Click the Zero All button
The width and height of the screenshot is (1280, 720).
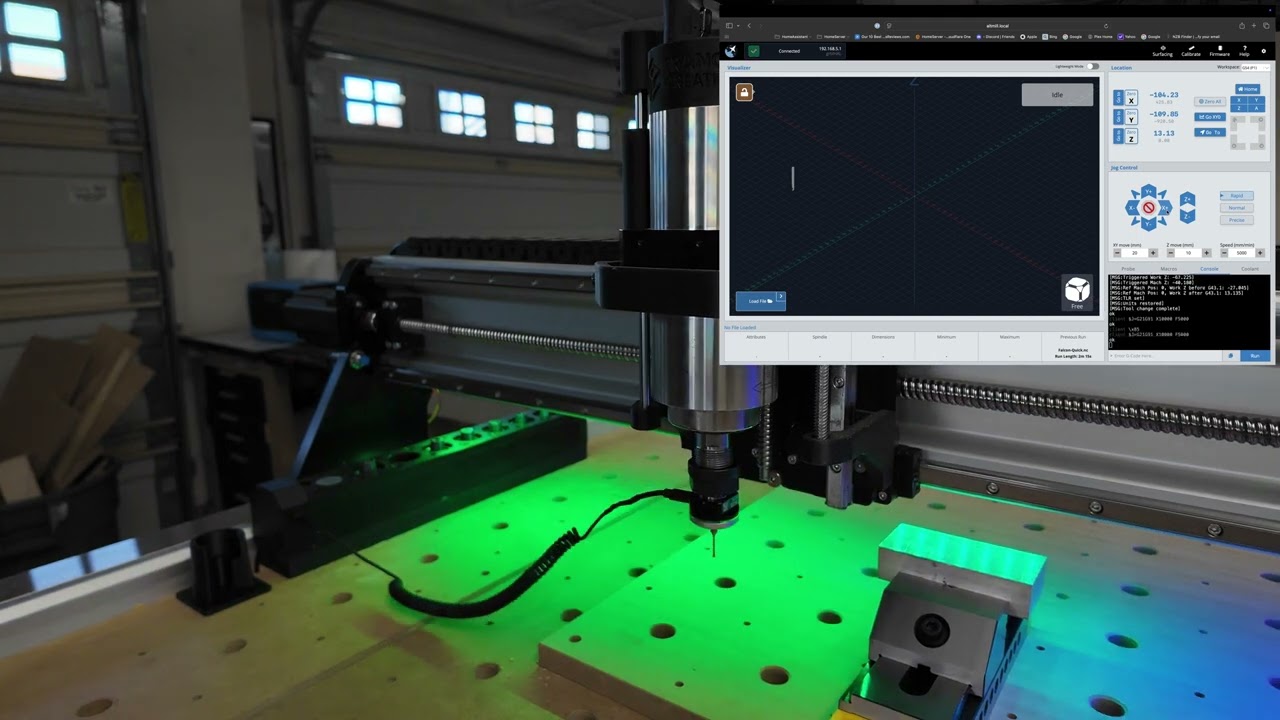1210,101
